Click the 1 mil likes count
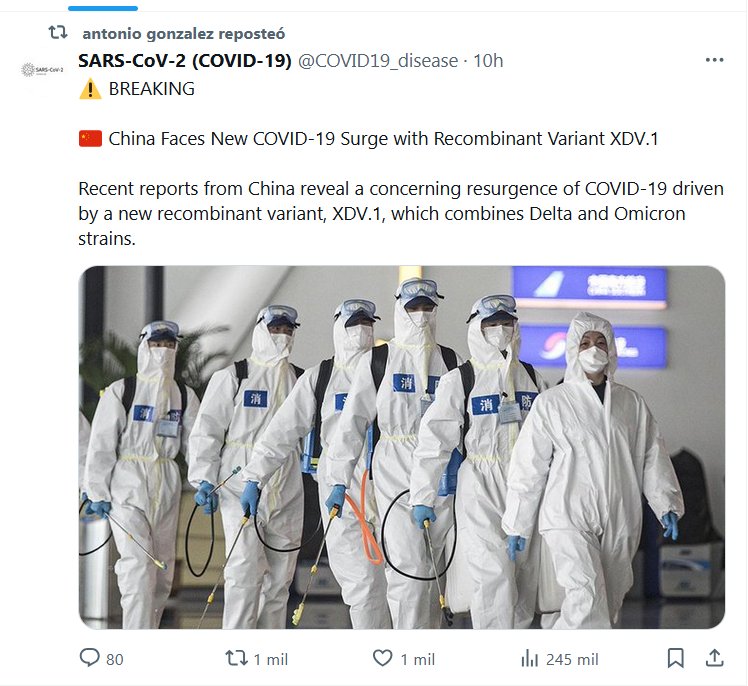 tap(417, 659)
